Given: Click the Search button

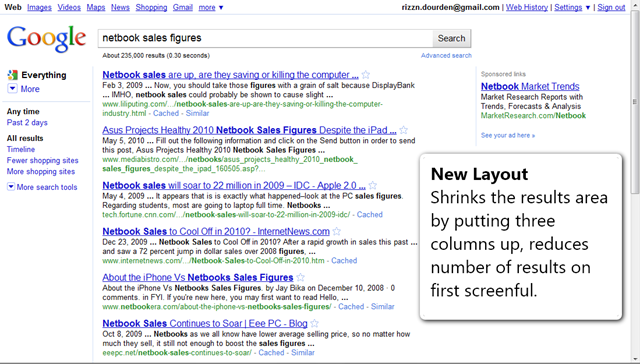Looking at the screenshot, I should tap(451, 38).
